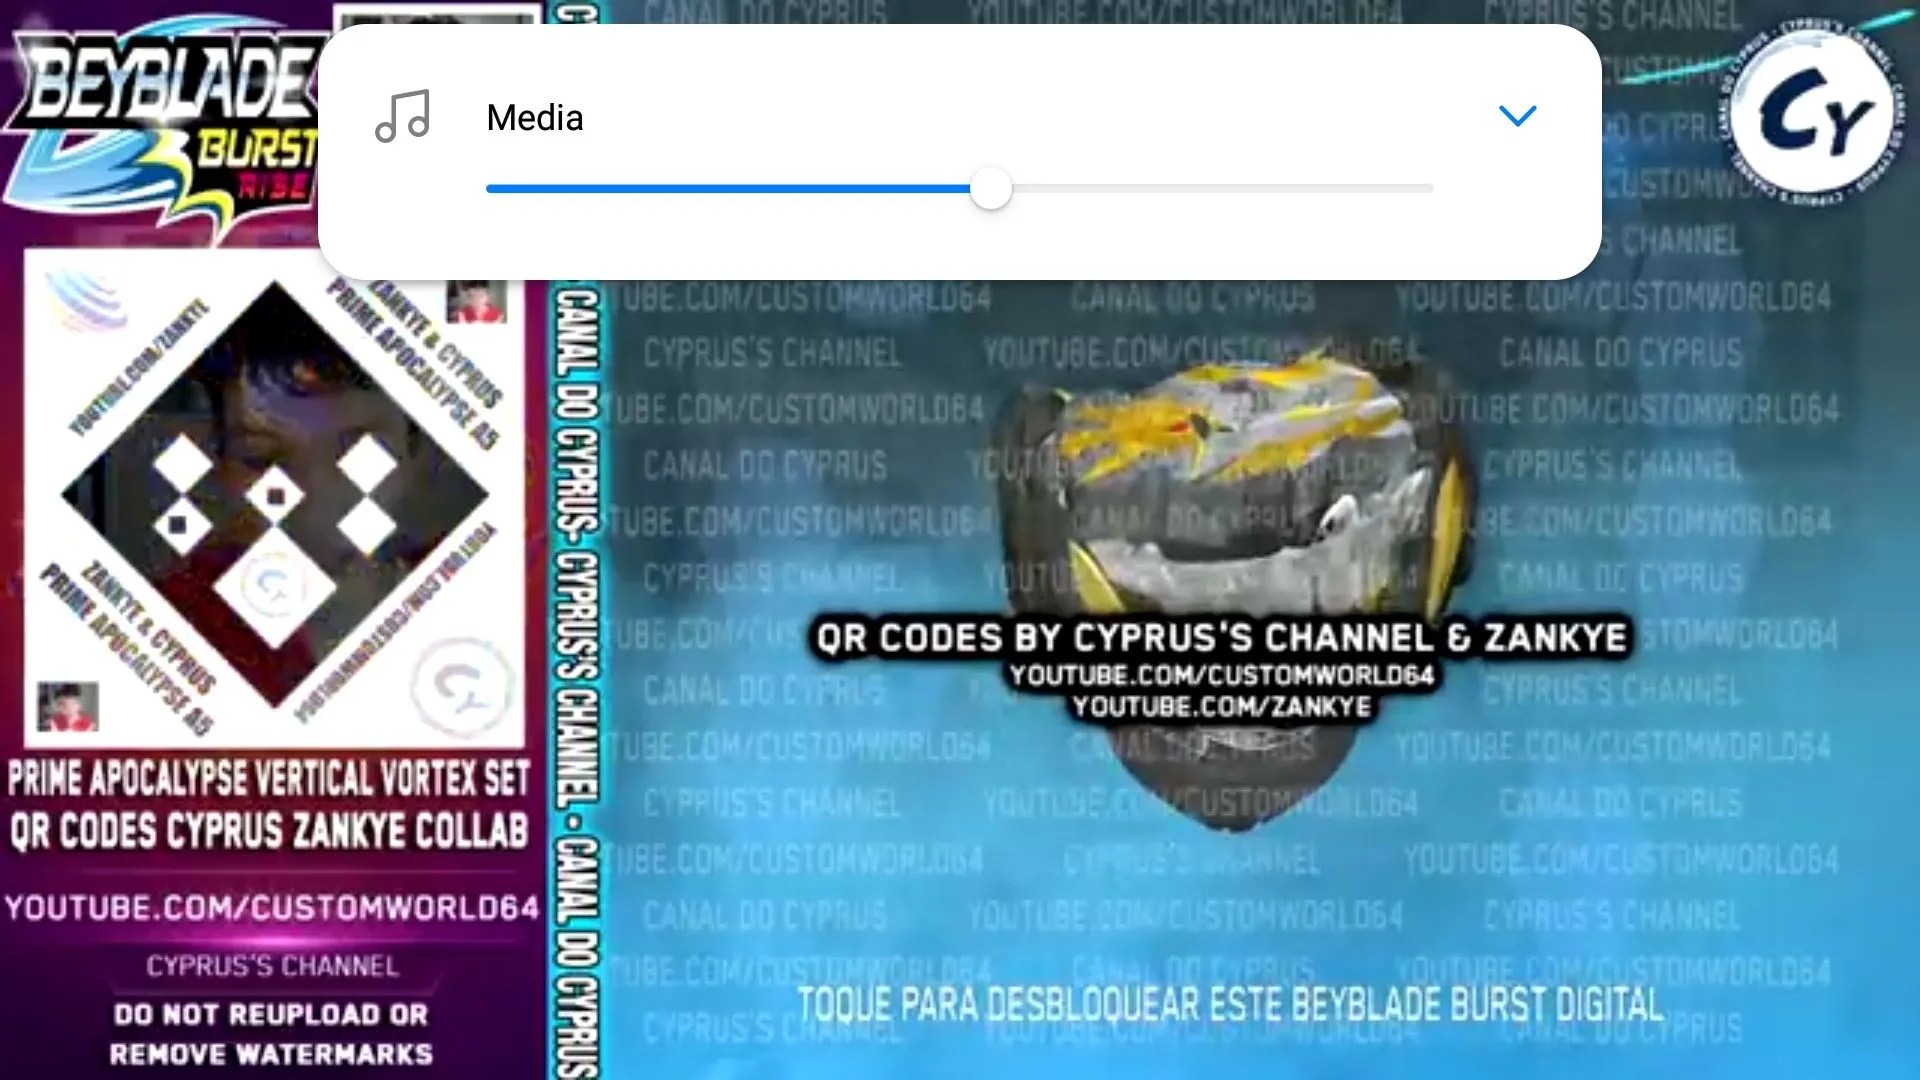1920x1080 pixels.
Task: Click 'REMOVE WATERMARKS' warning line
Action: tap(271, 1054)
